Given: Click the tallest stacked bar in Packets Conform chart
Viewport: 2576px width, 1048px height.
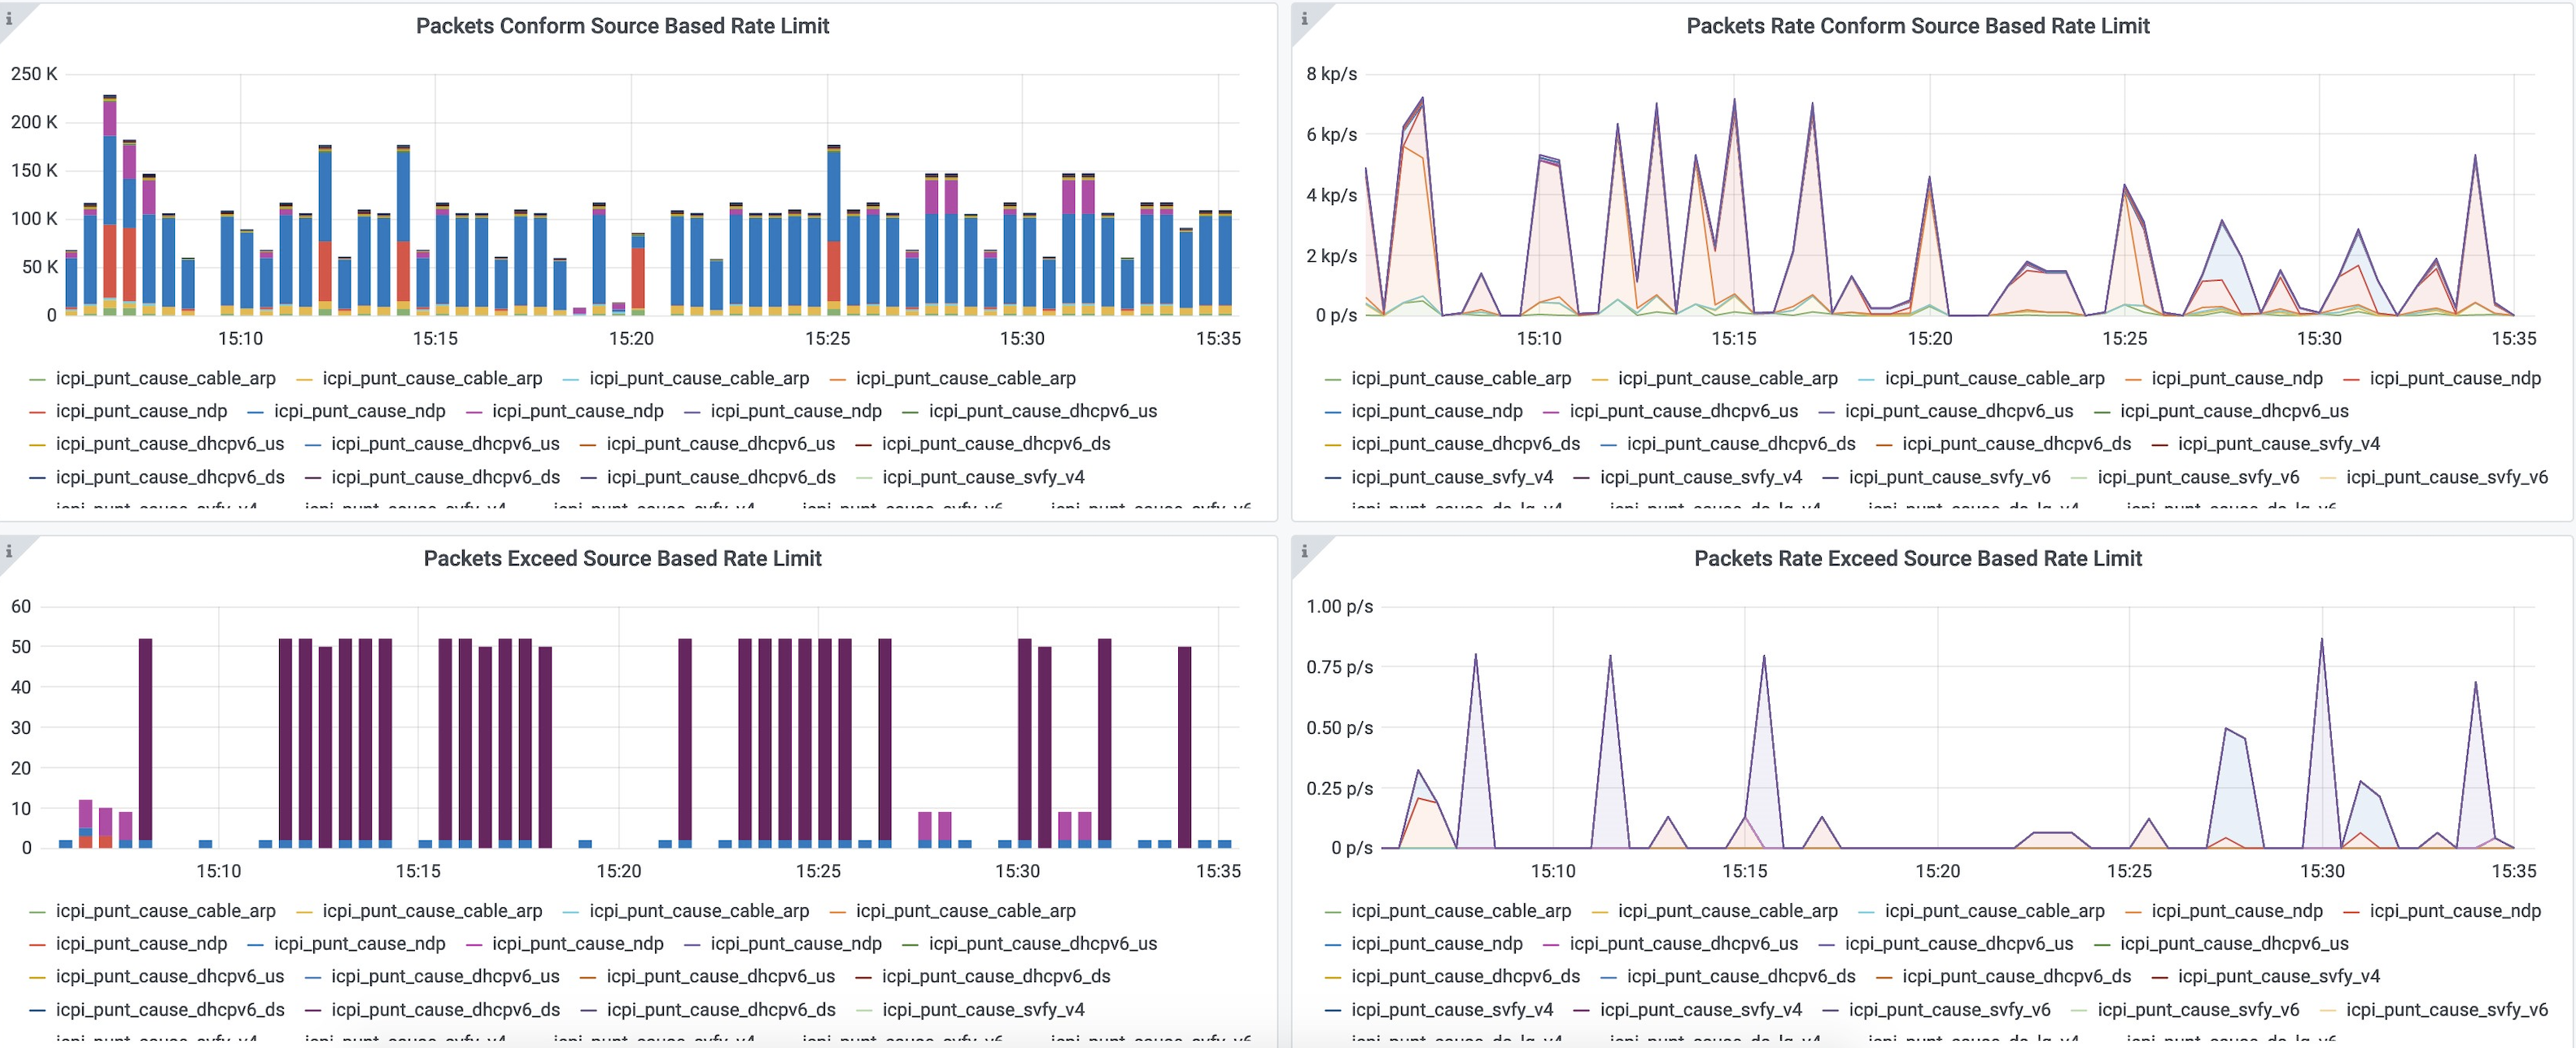Looking at the screenshot, I should pos(110,205).
